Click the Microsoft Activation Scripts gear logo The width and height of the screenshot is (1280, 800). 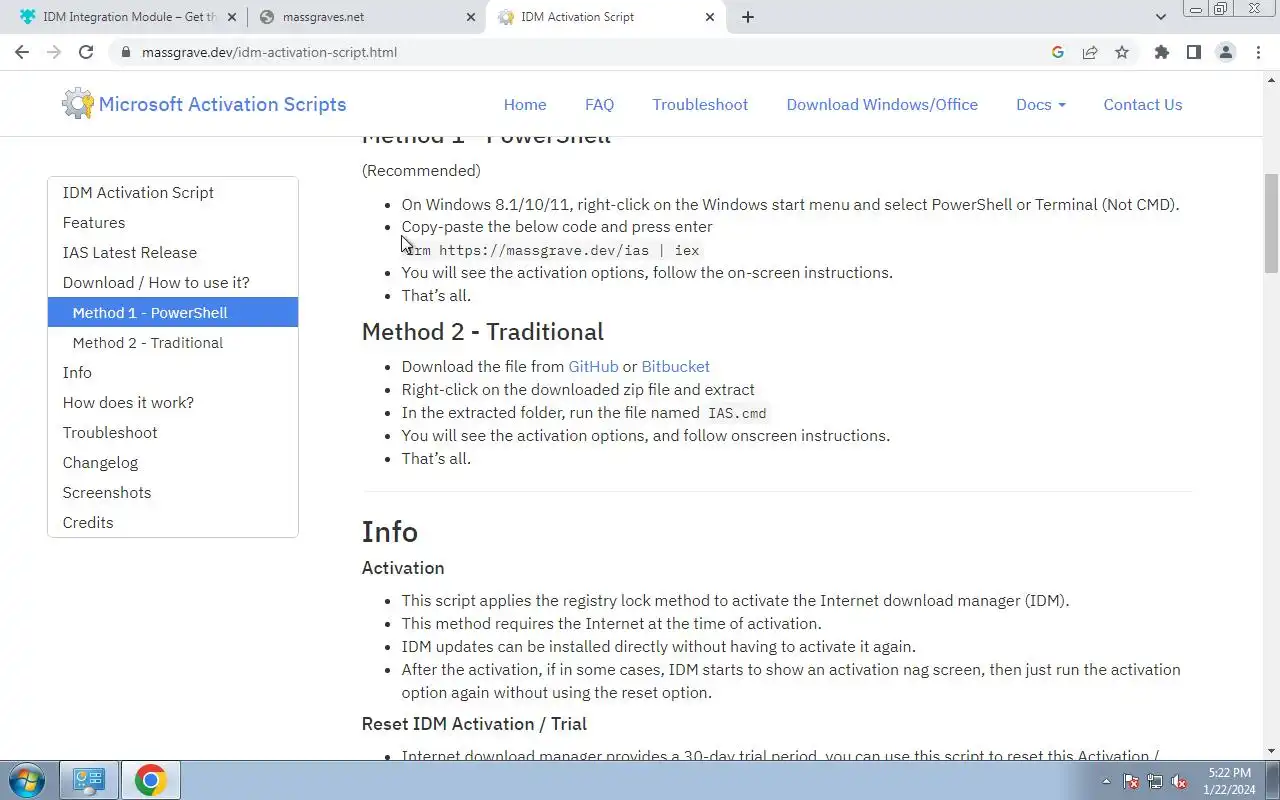pos(77,104)
